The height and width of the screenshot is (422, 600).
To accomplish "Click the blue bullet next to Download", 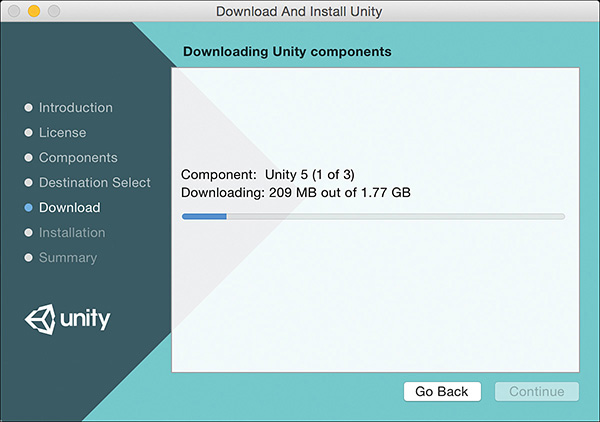I will pos(28,207).
